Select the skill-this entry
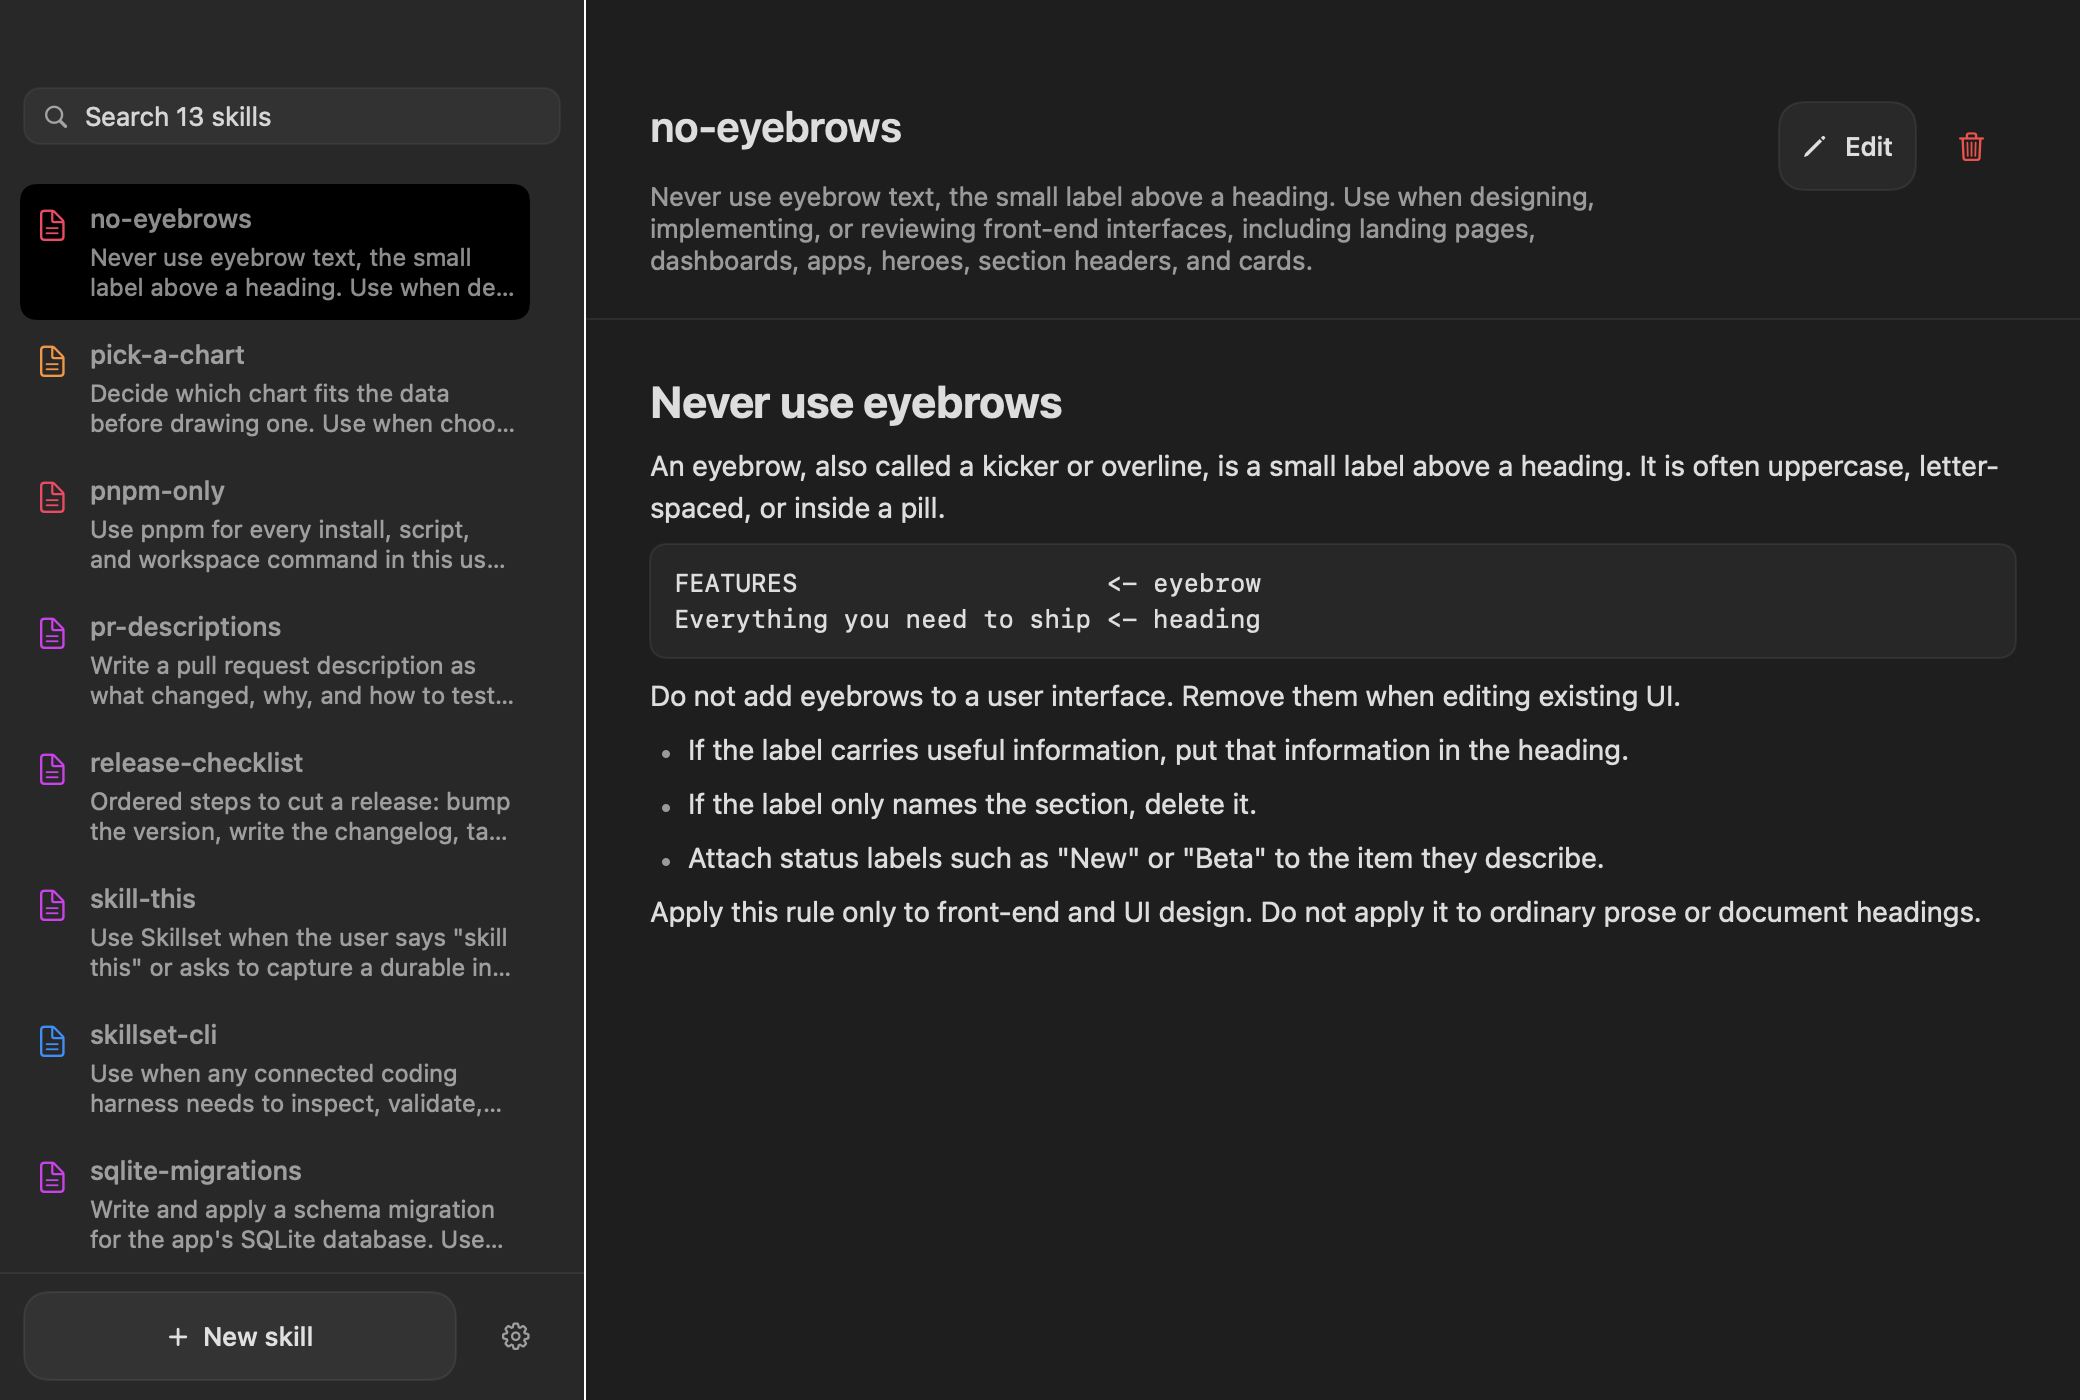This screenshot has width=2080, height=1400. point(275,932)
